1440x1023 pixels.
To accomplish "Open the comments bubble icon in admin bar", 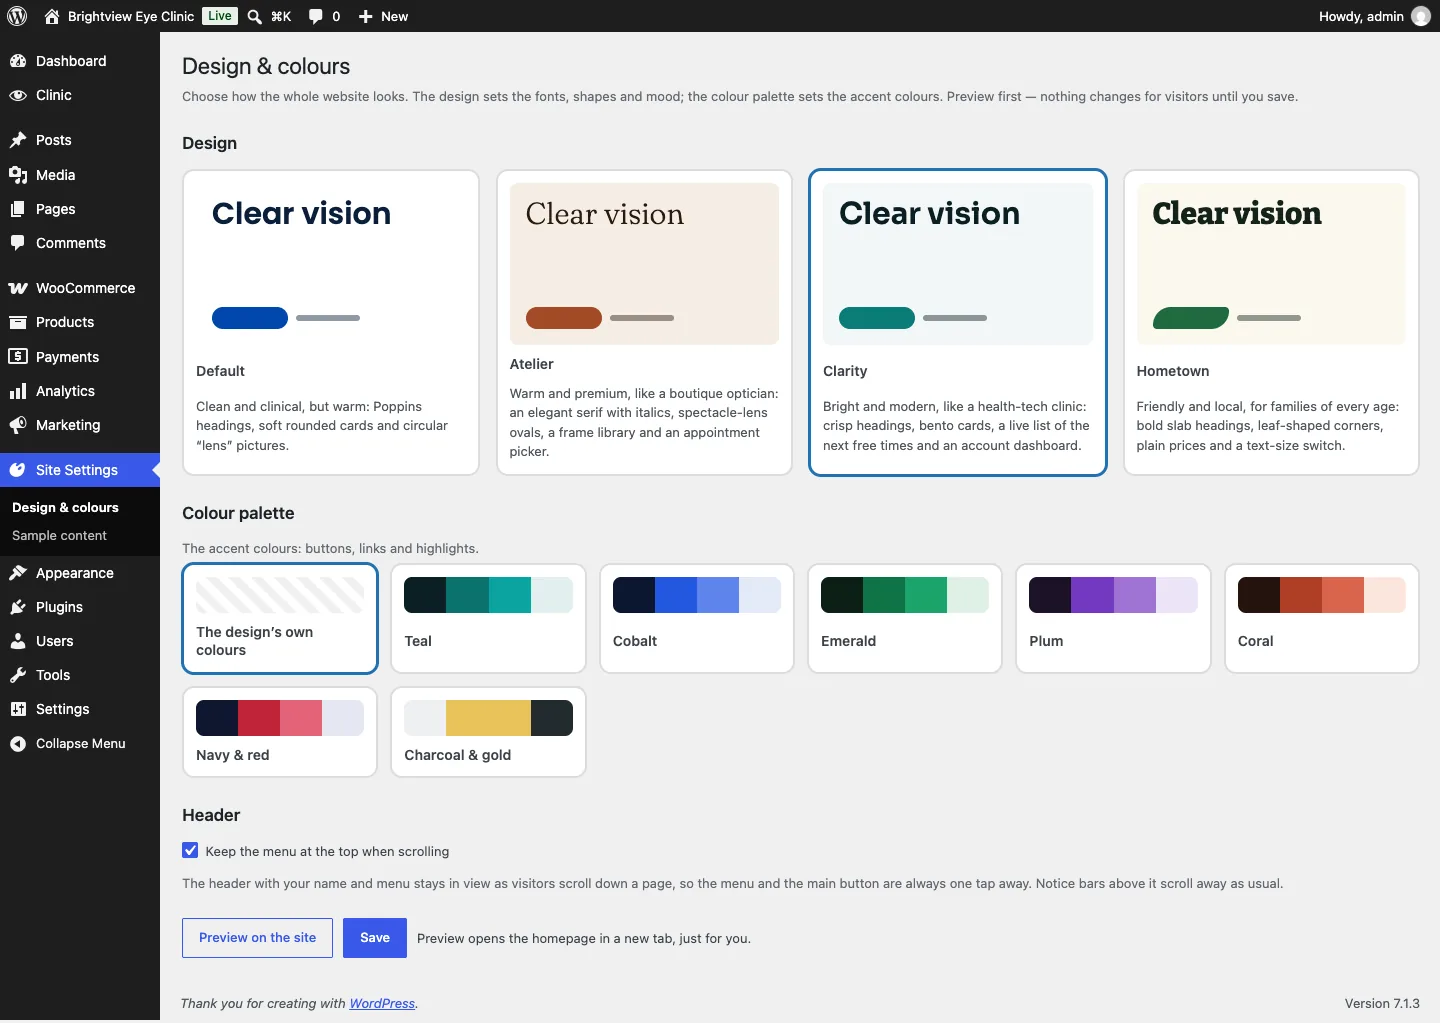I will coord(316,16).
